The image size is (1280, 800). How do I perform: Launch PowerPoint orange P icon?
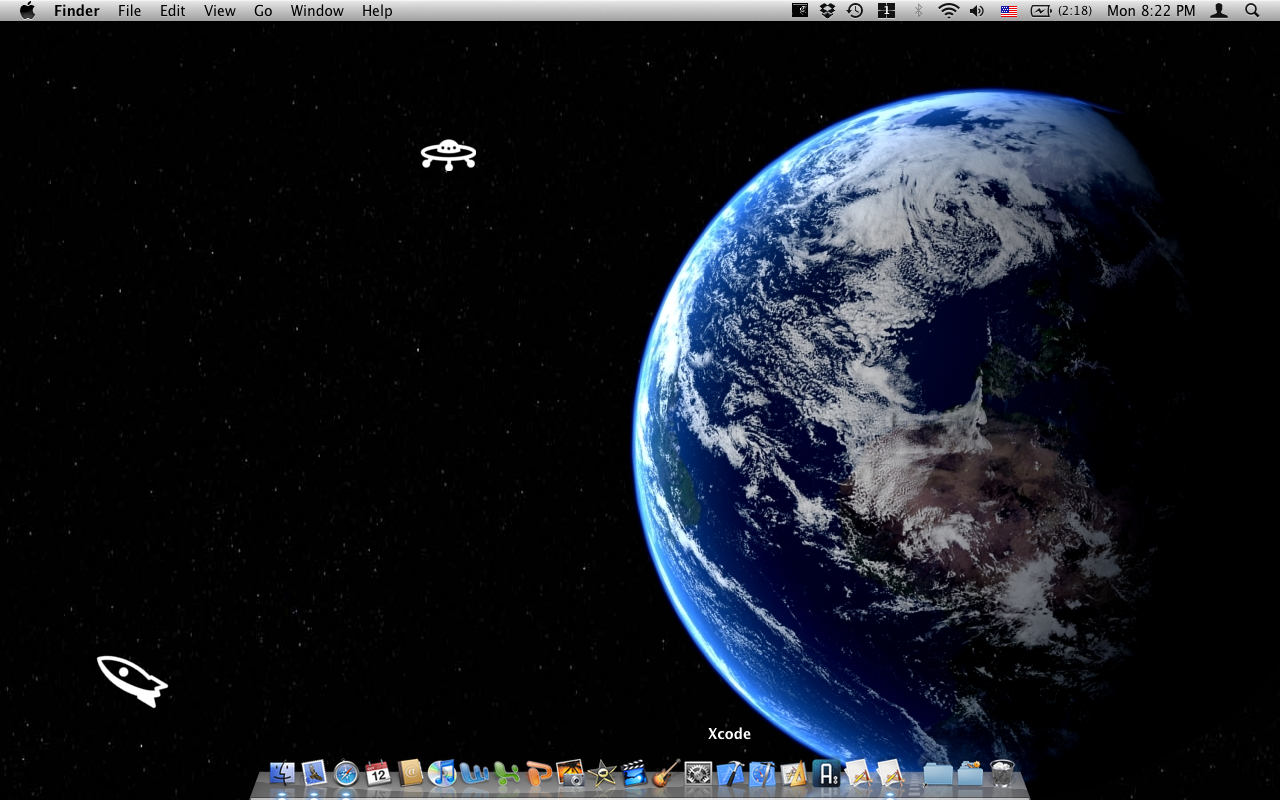click(x=538, y=773)
